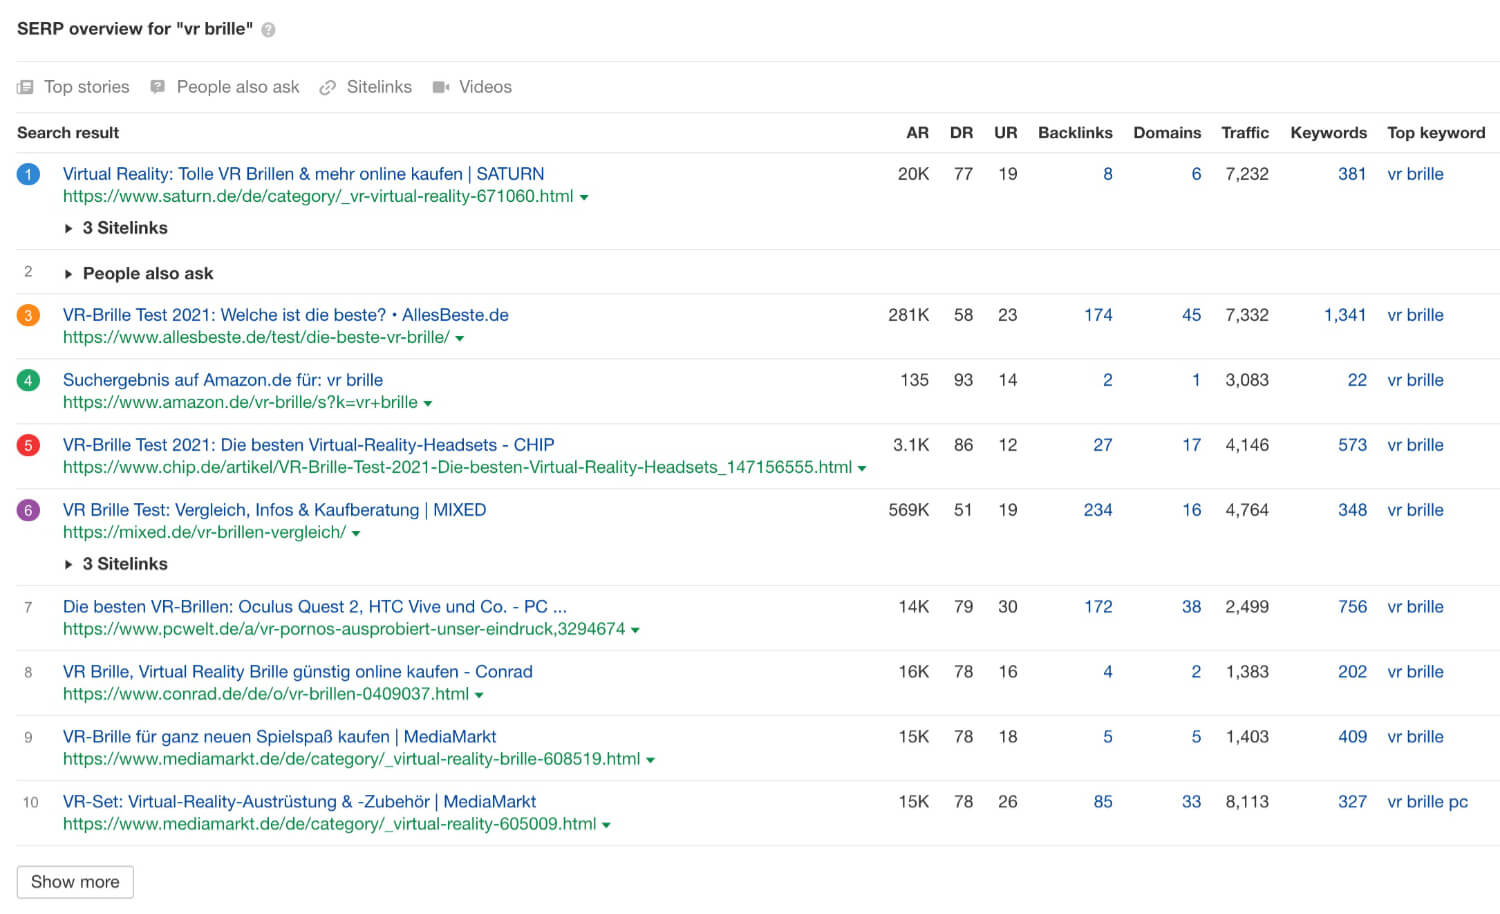Open the Conrad VR Brille result title
This screenshot has width=1500, height=914.
tap(298, 672)
